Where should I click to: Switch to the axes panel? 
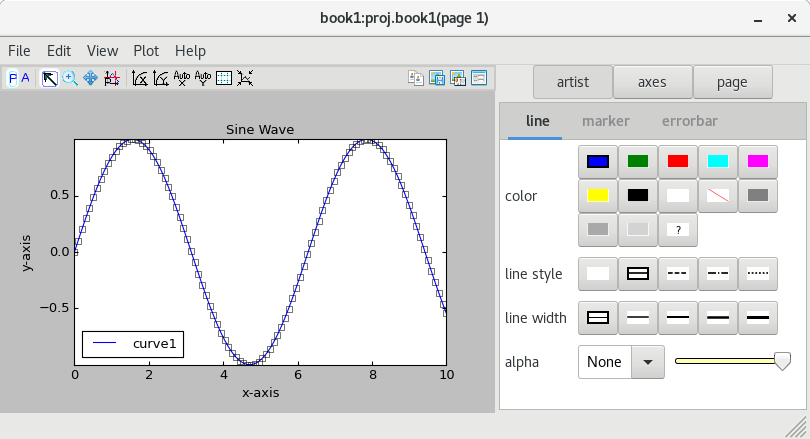tap(652, 82)
